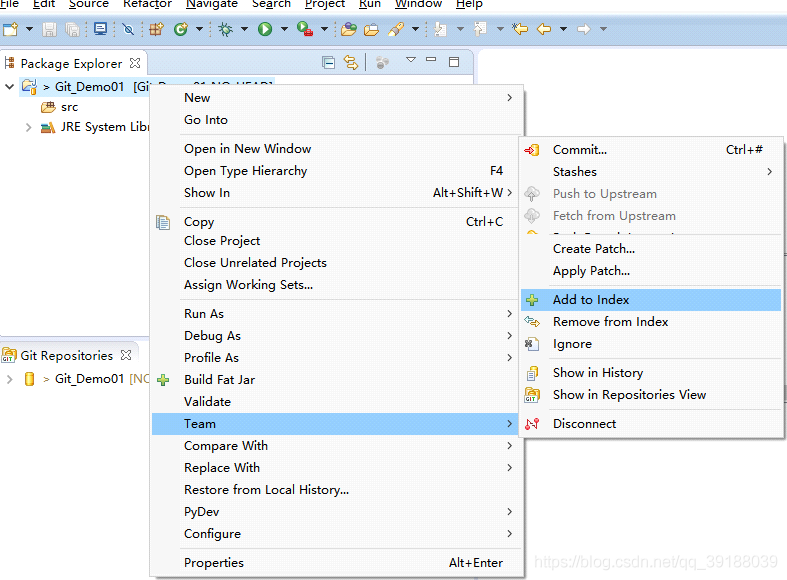Choose Close Project
The image size is (787, 580).
pos(337,241)
